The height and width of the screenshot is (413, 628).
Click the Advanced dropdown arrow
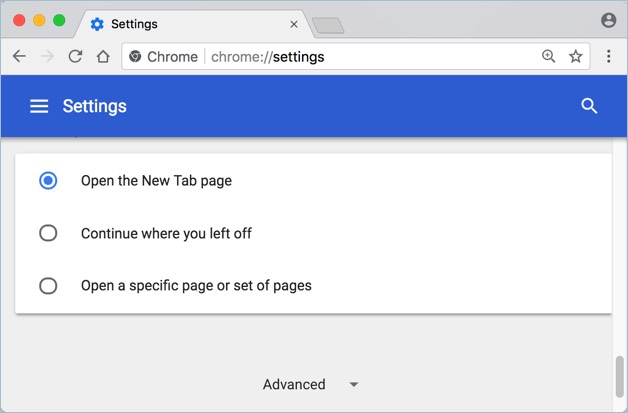pos(353,385)
